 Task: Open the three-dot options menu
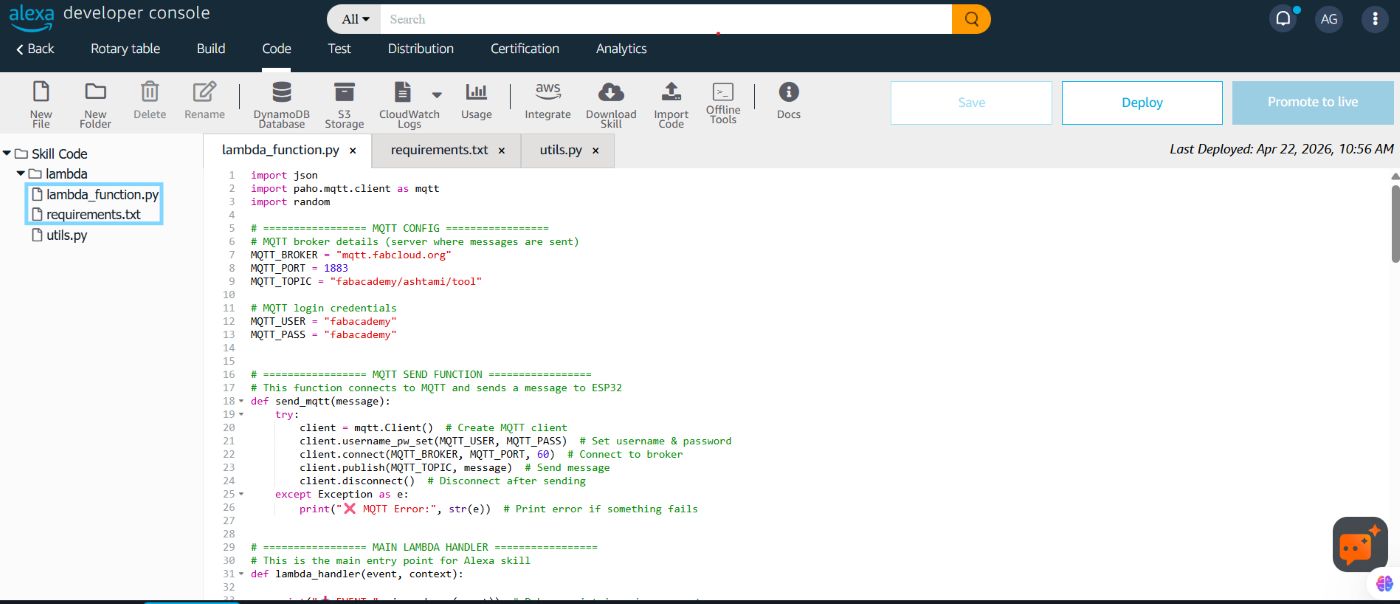[x=1376, y=18]
